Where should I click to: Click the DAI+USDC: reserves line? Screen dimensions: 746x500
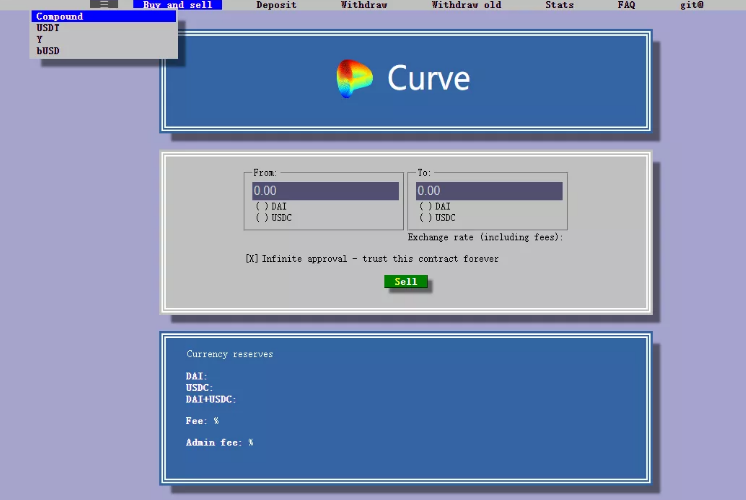click(x=211, y=399)
